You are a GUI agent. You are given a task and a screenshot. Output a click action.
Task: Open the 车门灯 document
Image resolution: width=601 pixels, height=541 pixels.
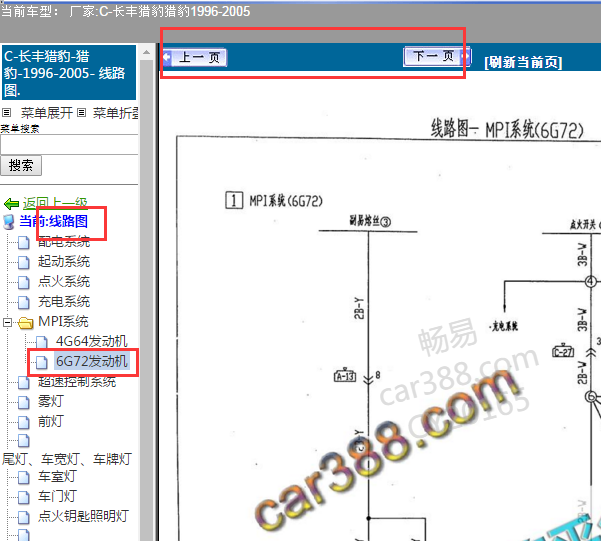[57, 496]
